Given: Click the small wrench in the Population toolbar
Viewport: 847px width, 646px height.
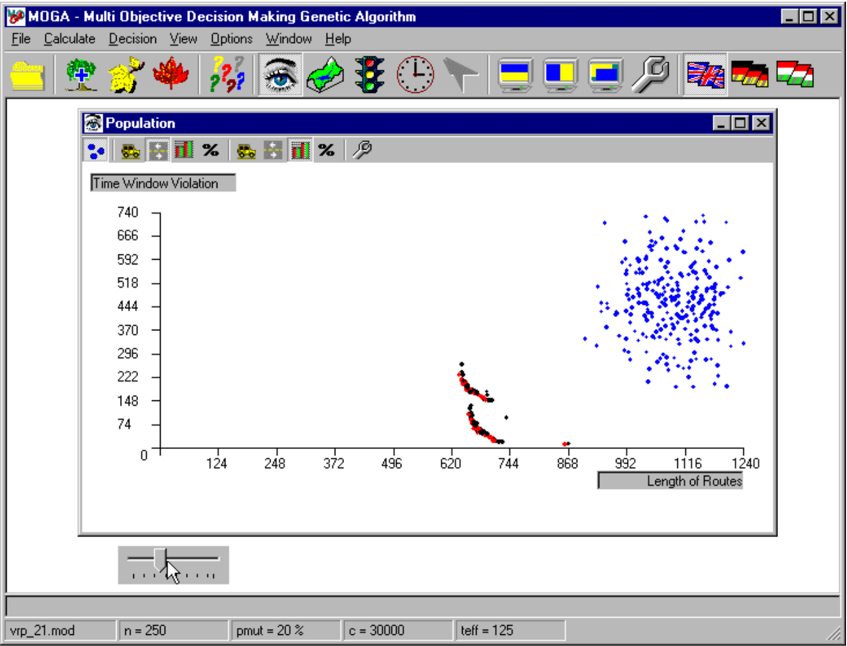Looking at the screenshot, I should click(x=362, y=150).
